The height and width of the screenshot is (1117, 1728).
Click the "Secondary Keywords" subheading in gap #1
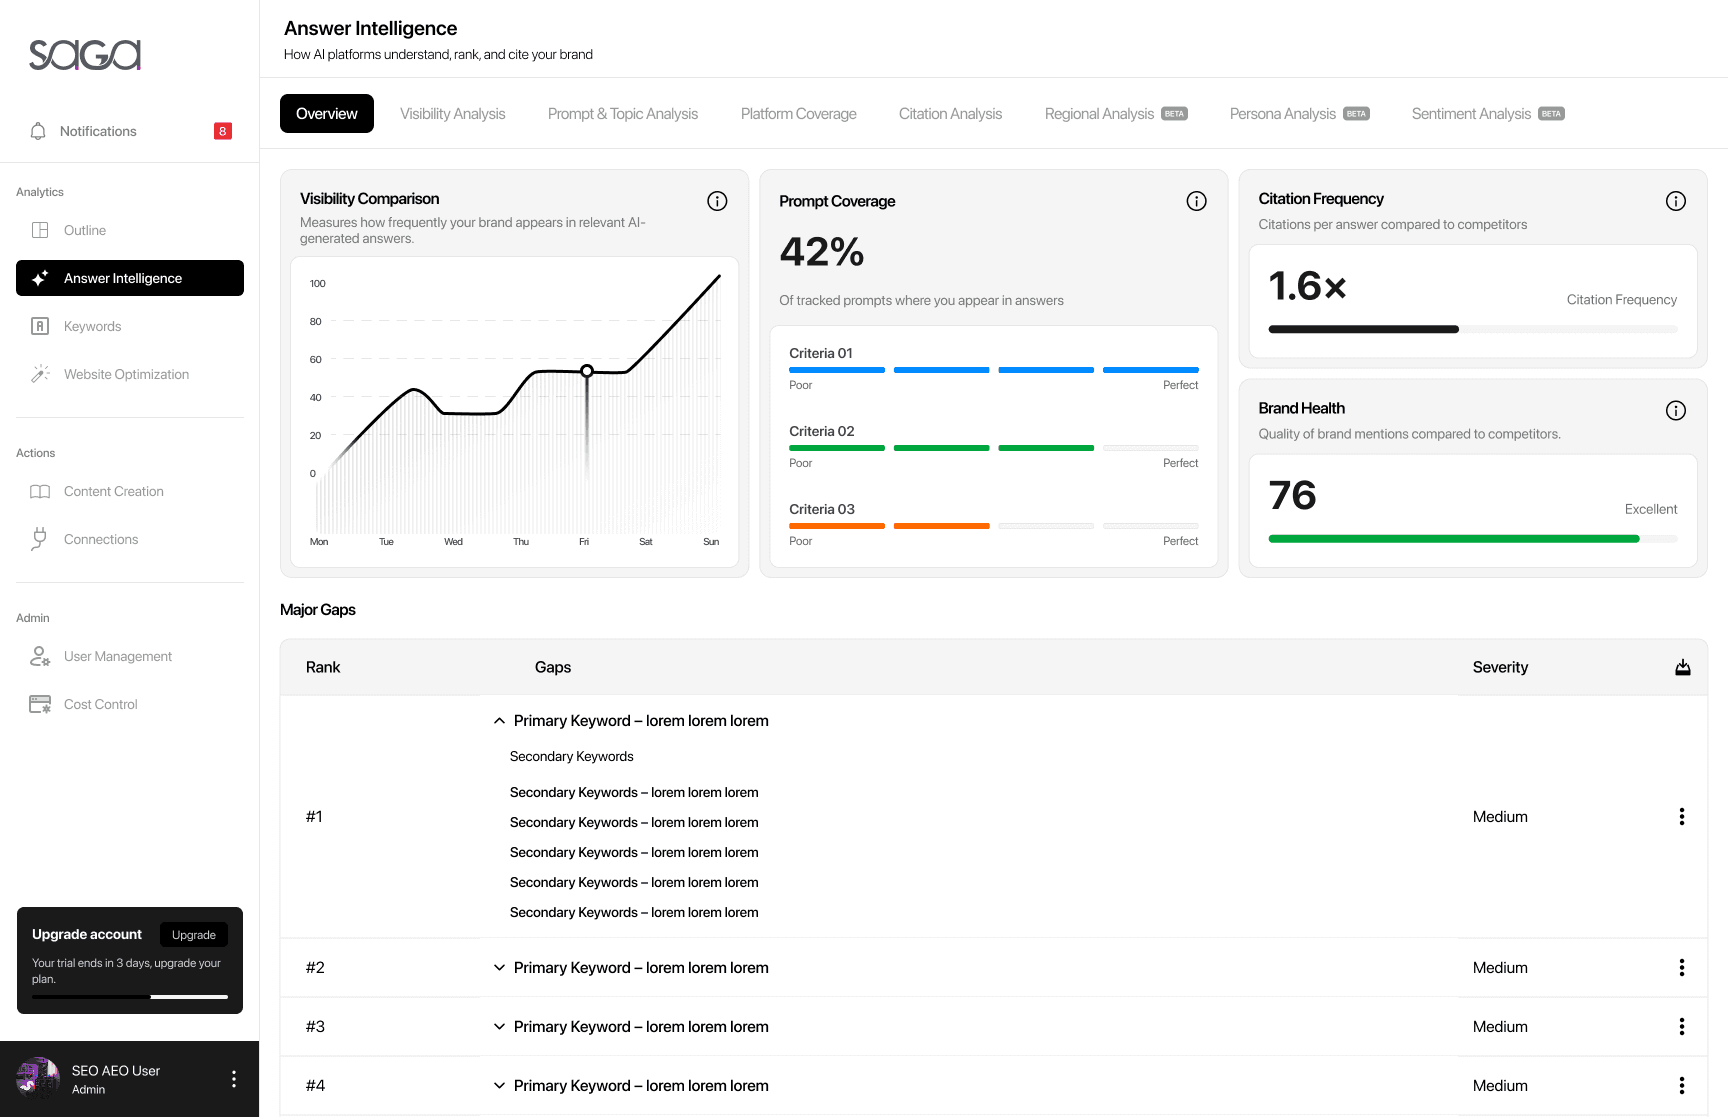tap(572, 756)
